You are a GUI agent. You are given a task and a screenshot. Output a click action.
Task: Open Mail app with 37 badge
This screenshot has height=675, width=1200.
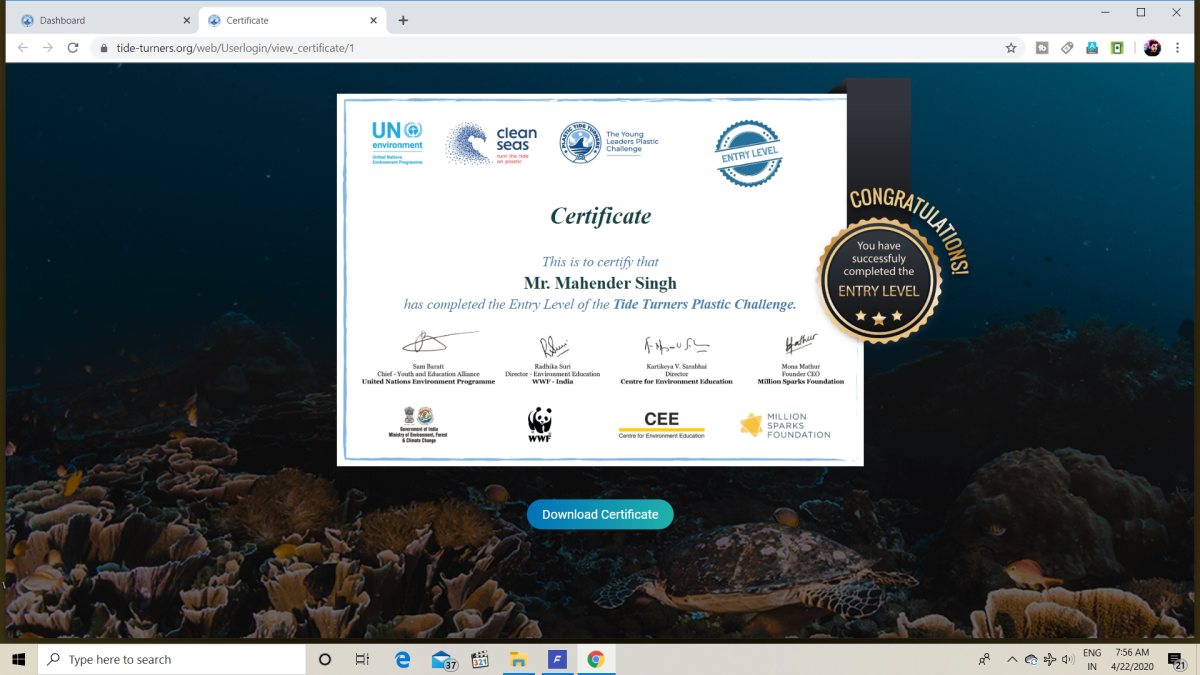click(443, 659)
